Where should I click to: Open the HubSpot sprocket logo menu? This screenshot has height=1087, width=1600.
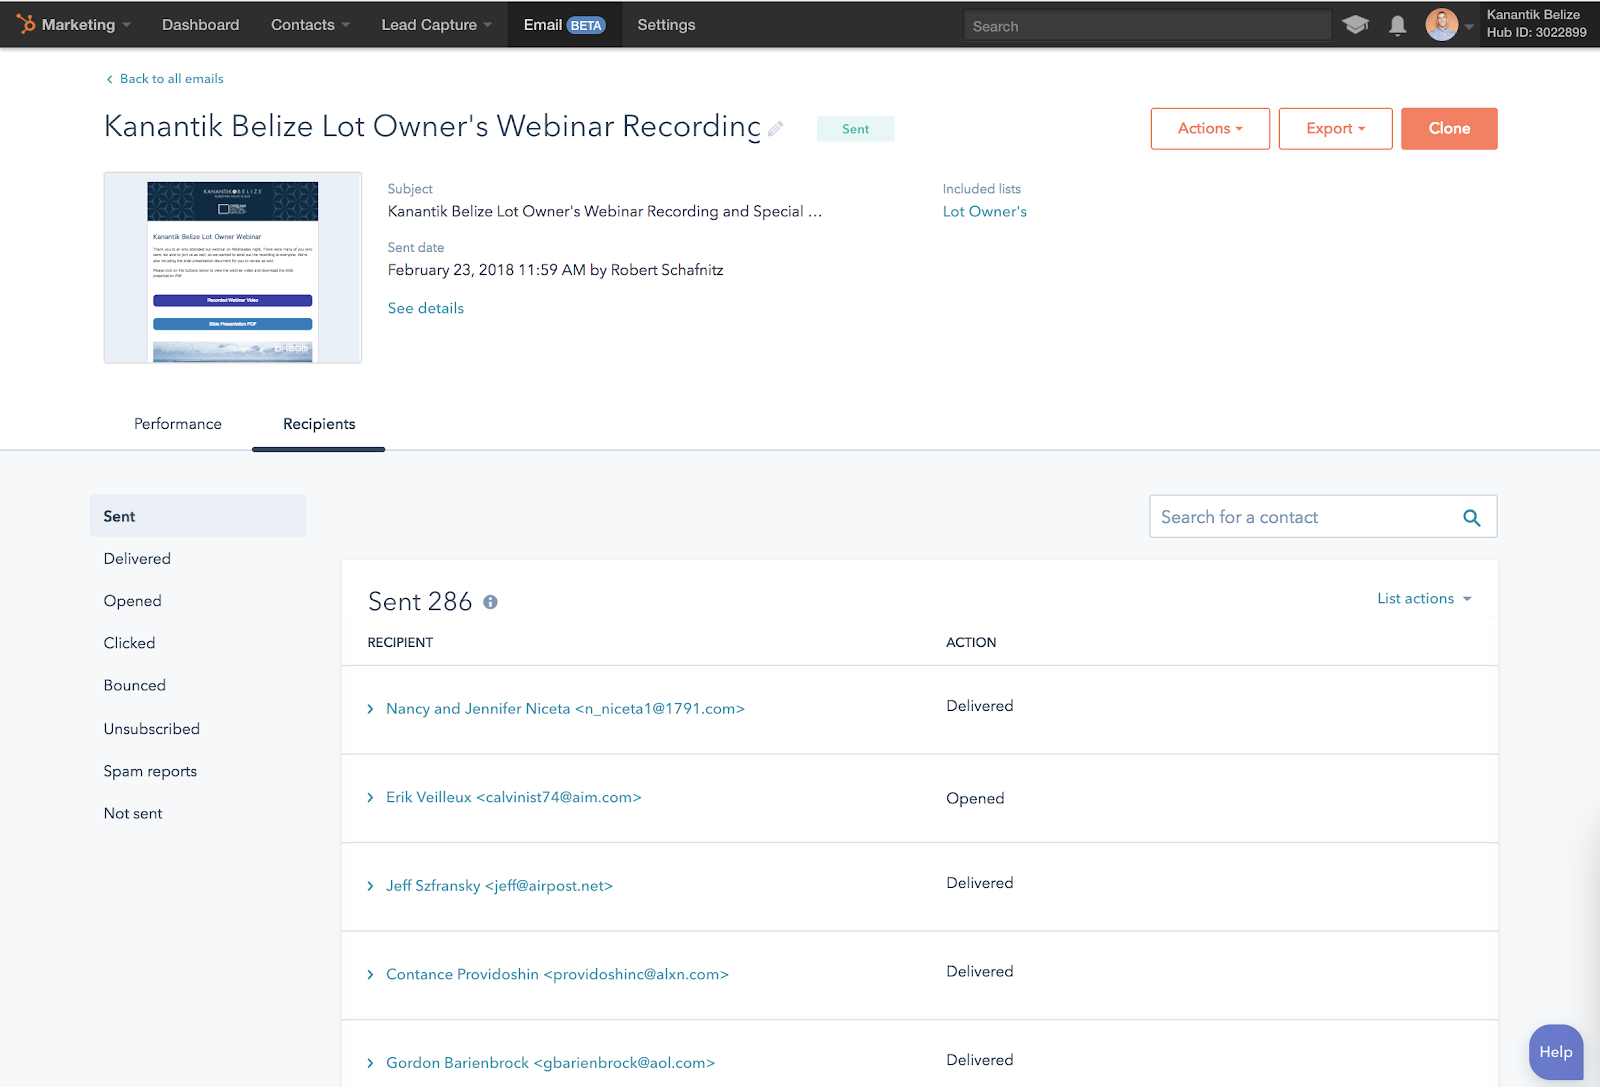click(x=26, y=24)
